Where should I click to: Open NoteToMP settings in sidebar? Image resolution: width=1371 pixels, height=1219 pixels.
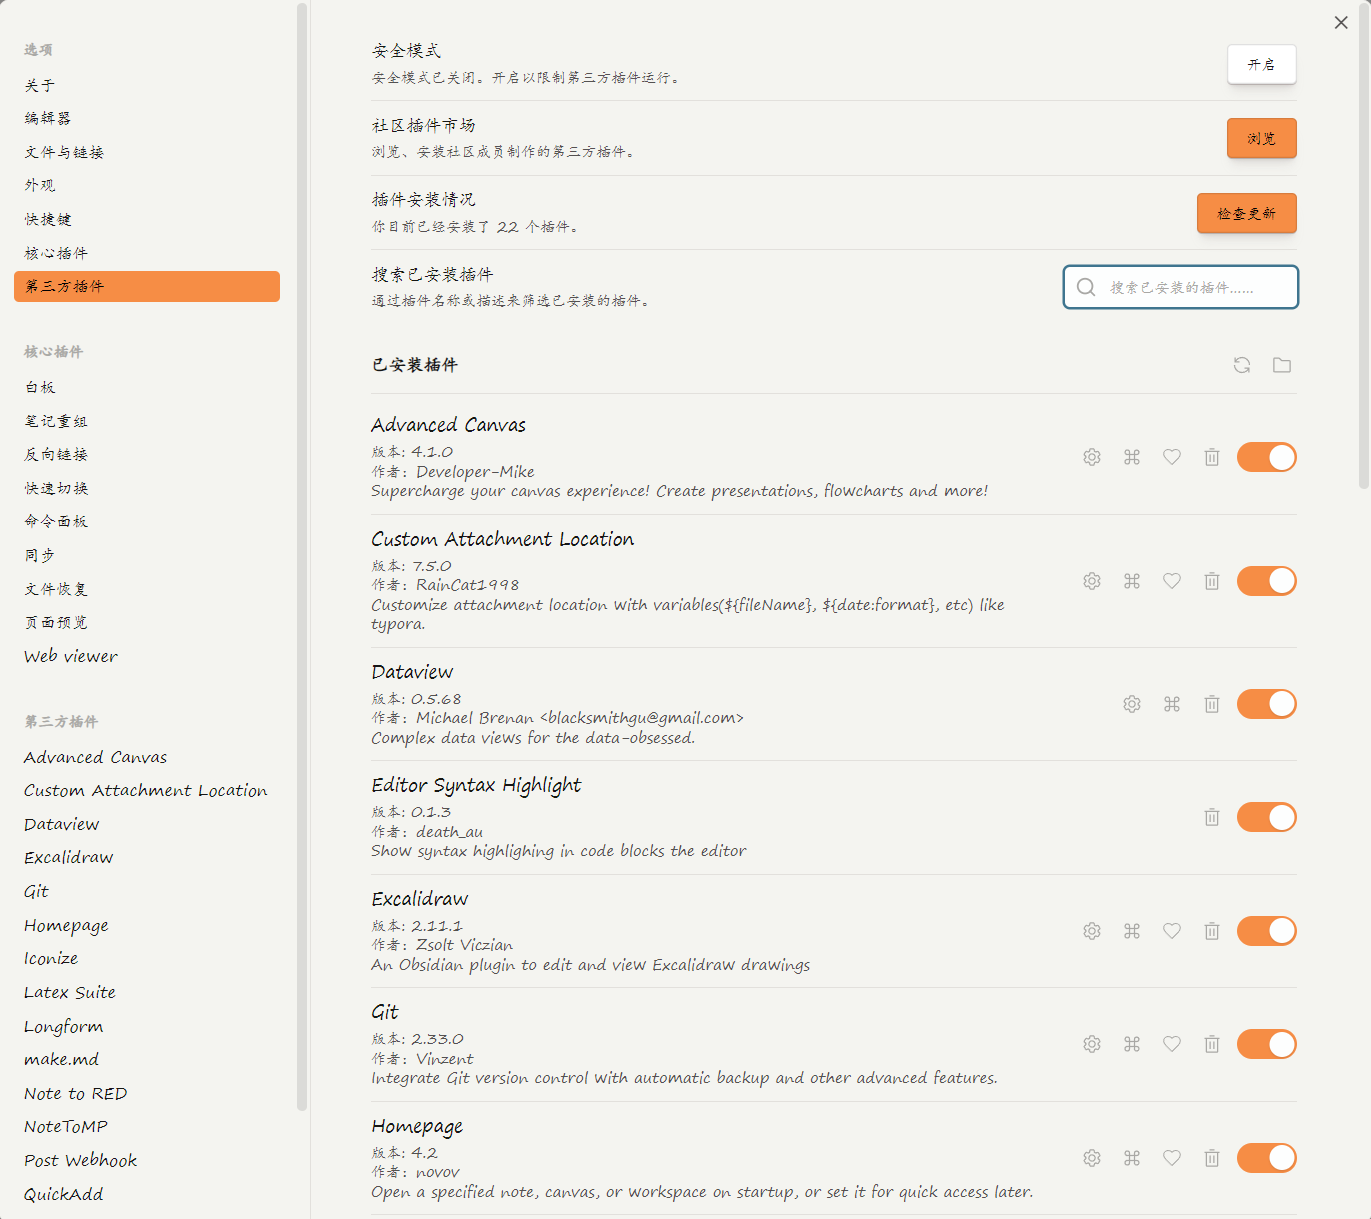pyautogui.click(x=147, y=1127)
